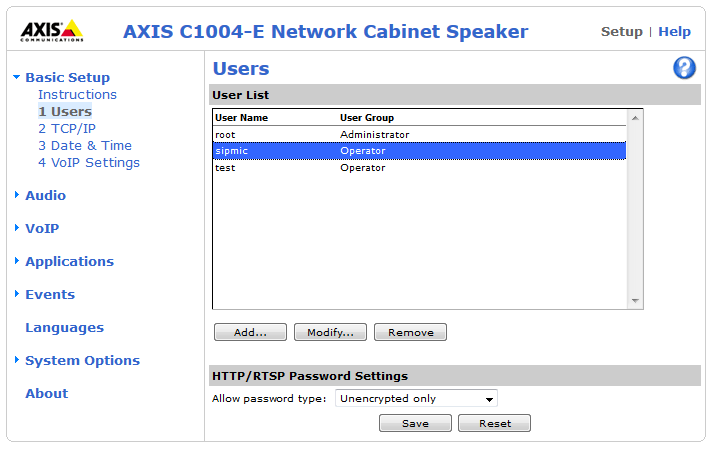Image resolution: width=721 pixels, height=452 pixels.
Task: Open VoIP Settings step
Action: point(89,162)
